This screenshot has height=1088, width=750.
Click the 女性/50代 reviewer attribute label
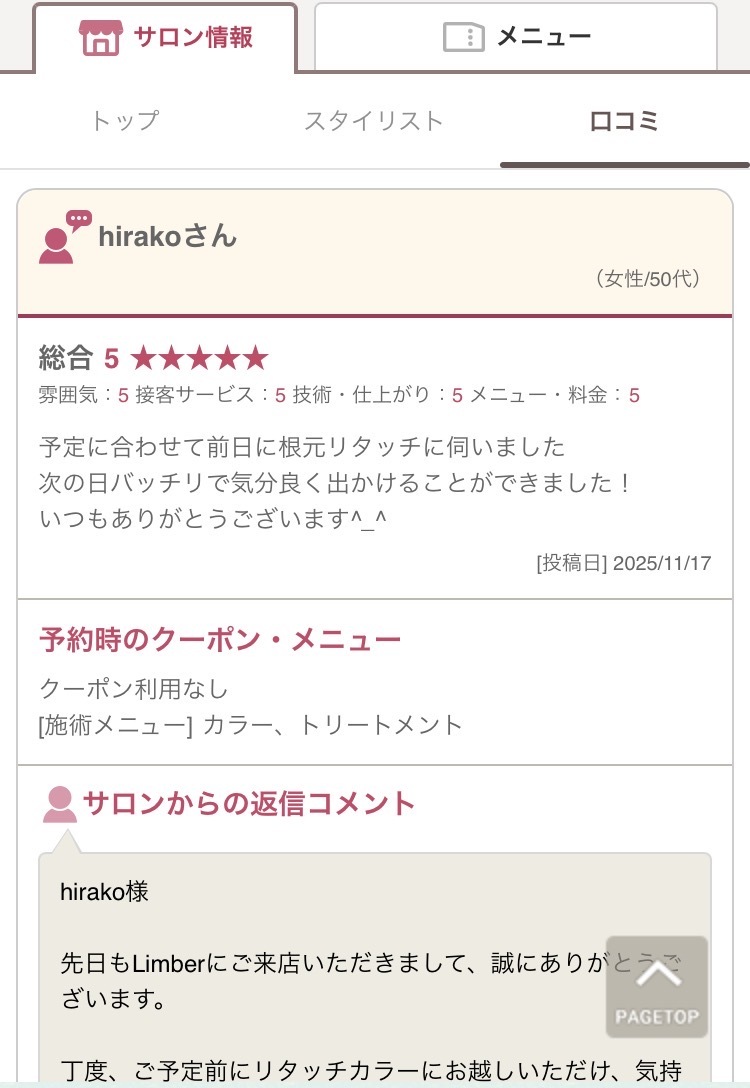(647, 279)
